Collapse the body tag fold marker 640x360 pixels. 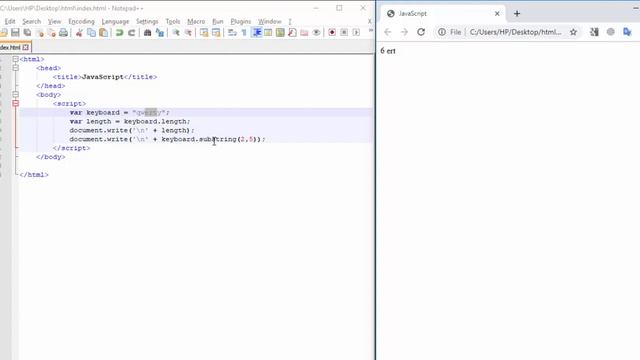16,95
